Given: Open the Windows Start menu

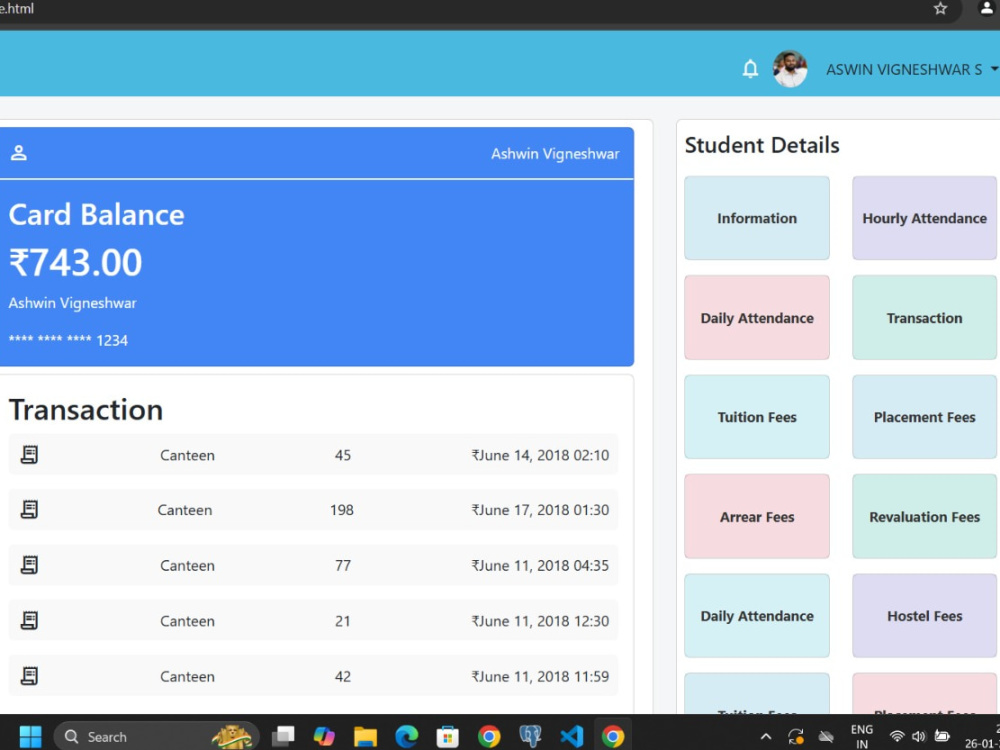Looking at the screenshot, I should pos(30,737).
